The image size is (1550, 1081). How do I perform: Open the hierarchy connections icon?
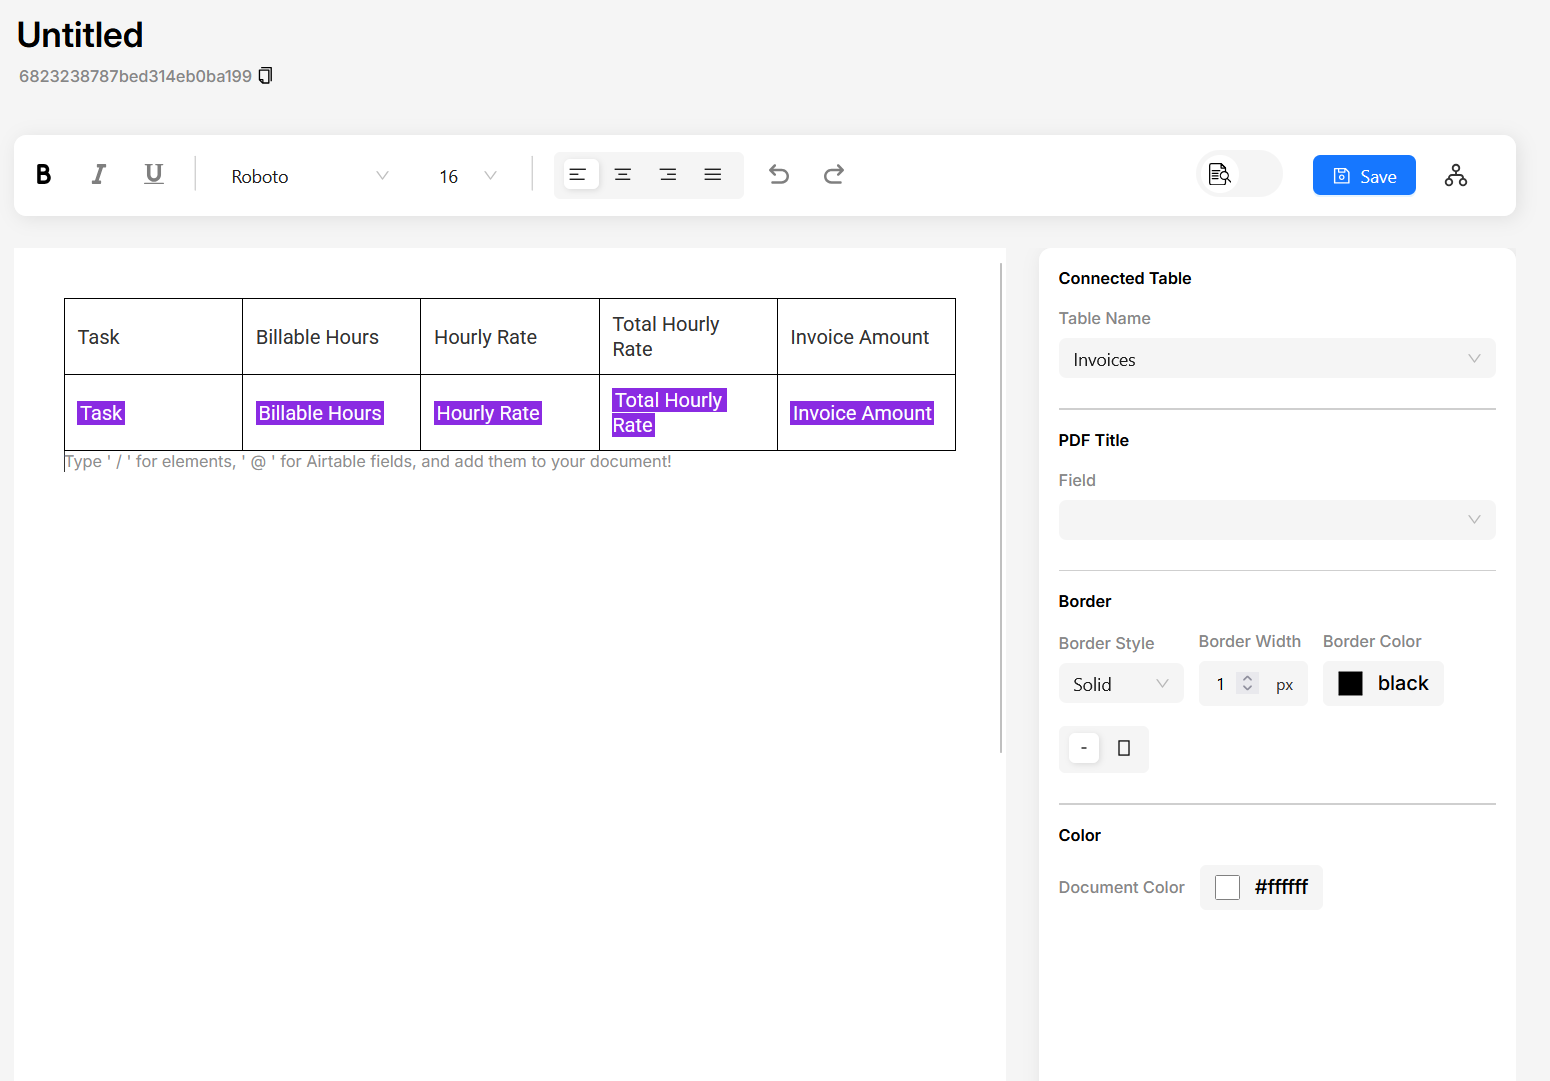pyautogui.click(x=1455, y=176)
